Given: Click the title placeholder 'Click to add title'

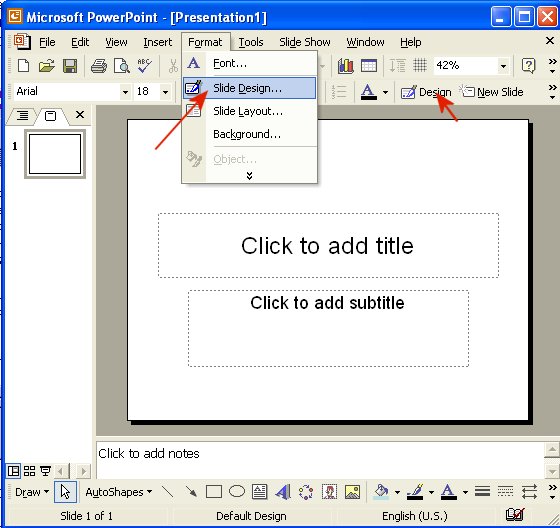Looking at the screenshot, I should (x=328, y=245).
